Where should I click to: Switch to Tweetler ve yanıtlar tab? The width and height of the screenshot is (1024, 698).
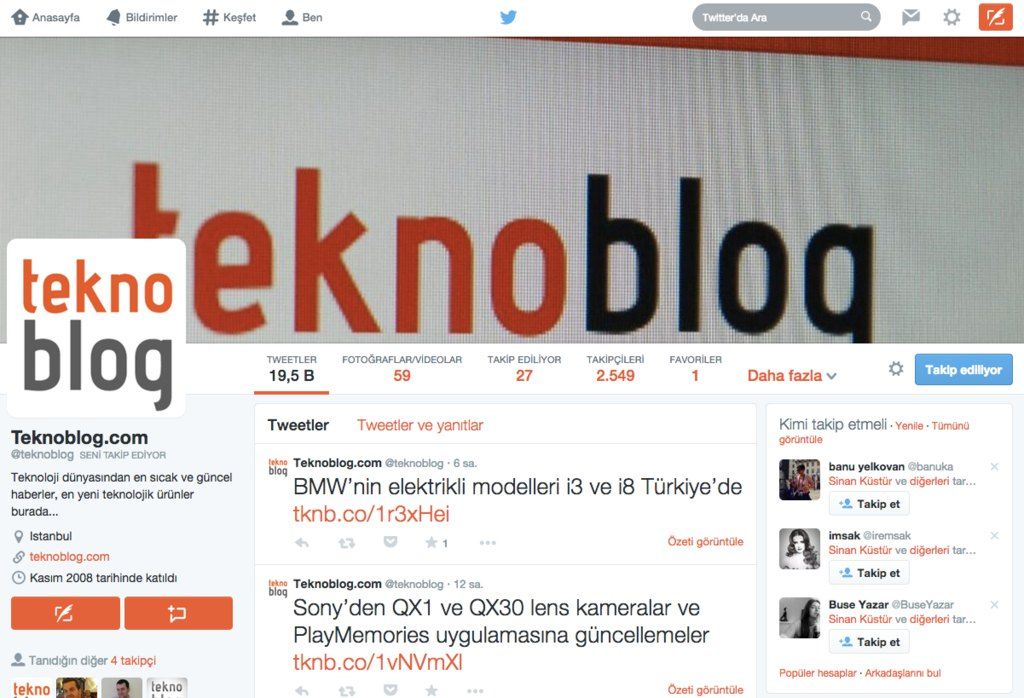(x=420, y=425)
